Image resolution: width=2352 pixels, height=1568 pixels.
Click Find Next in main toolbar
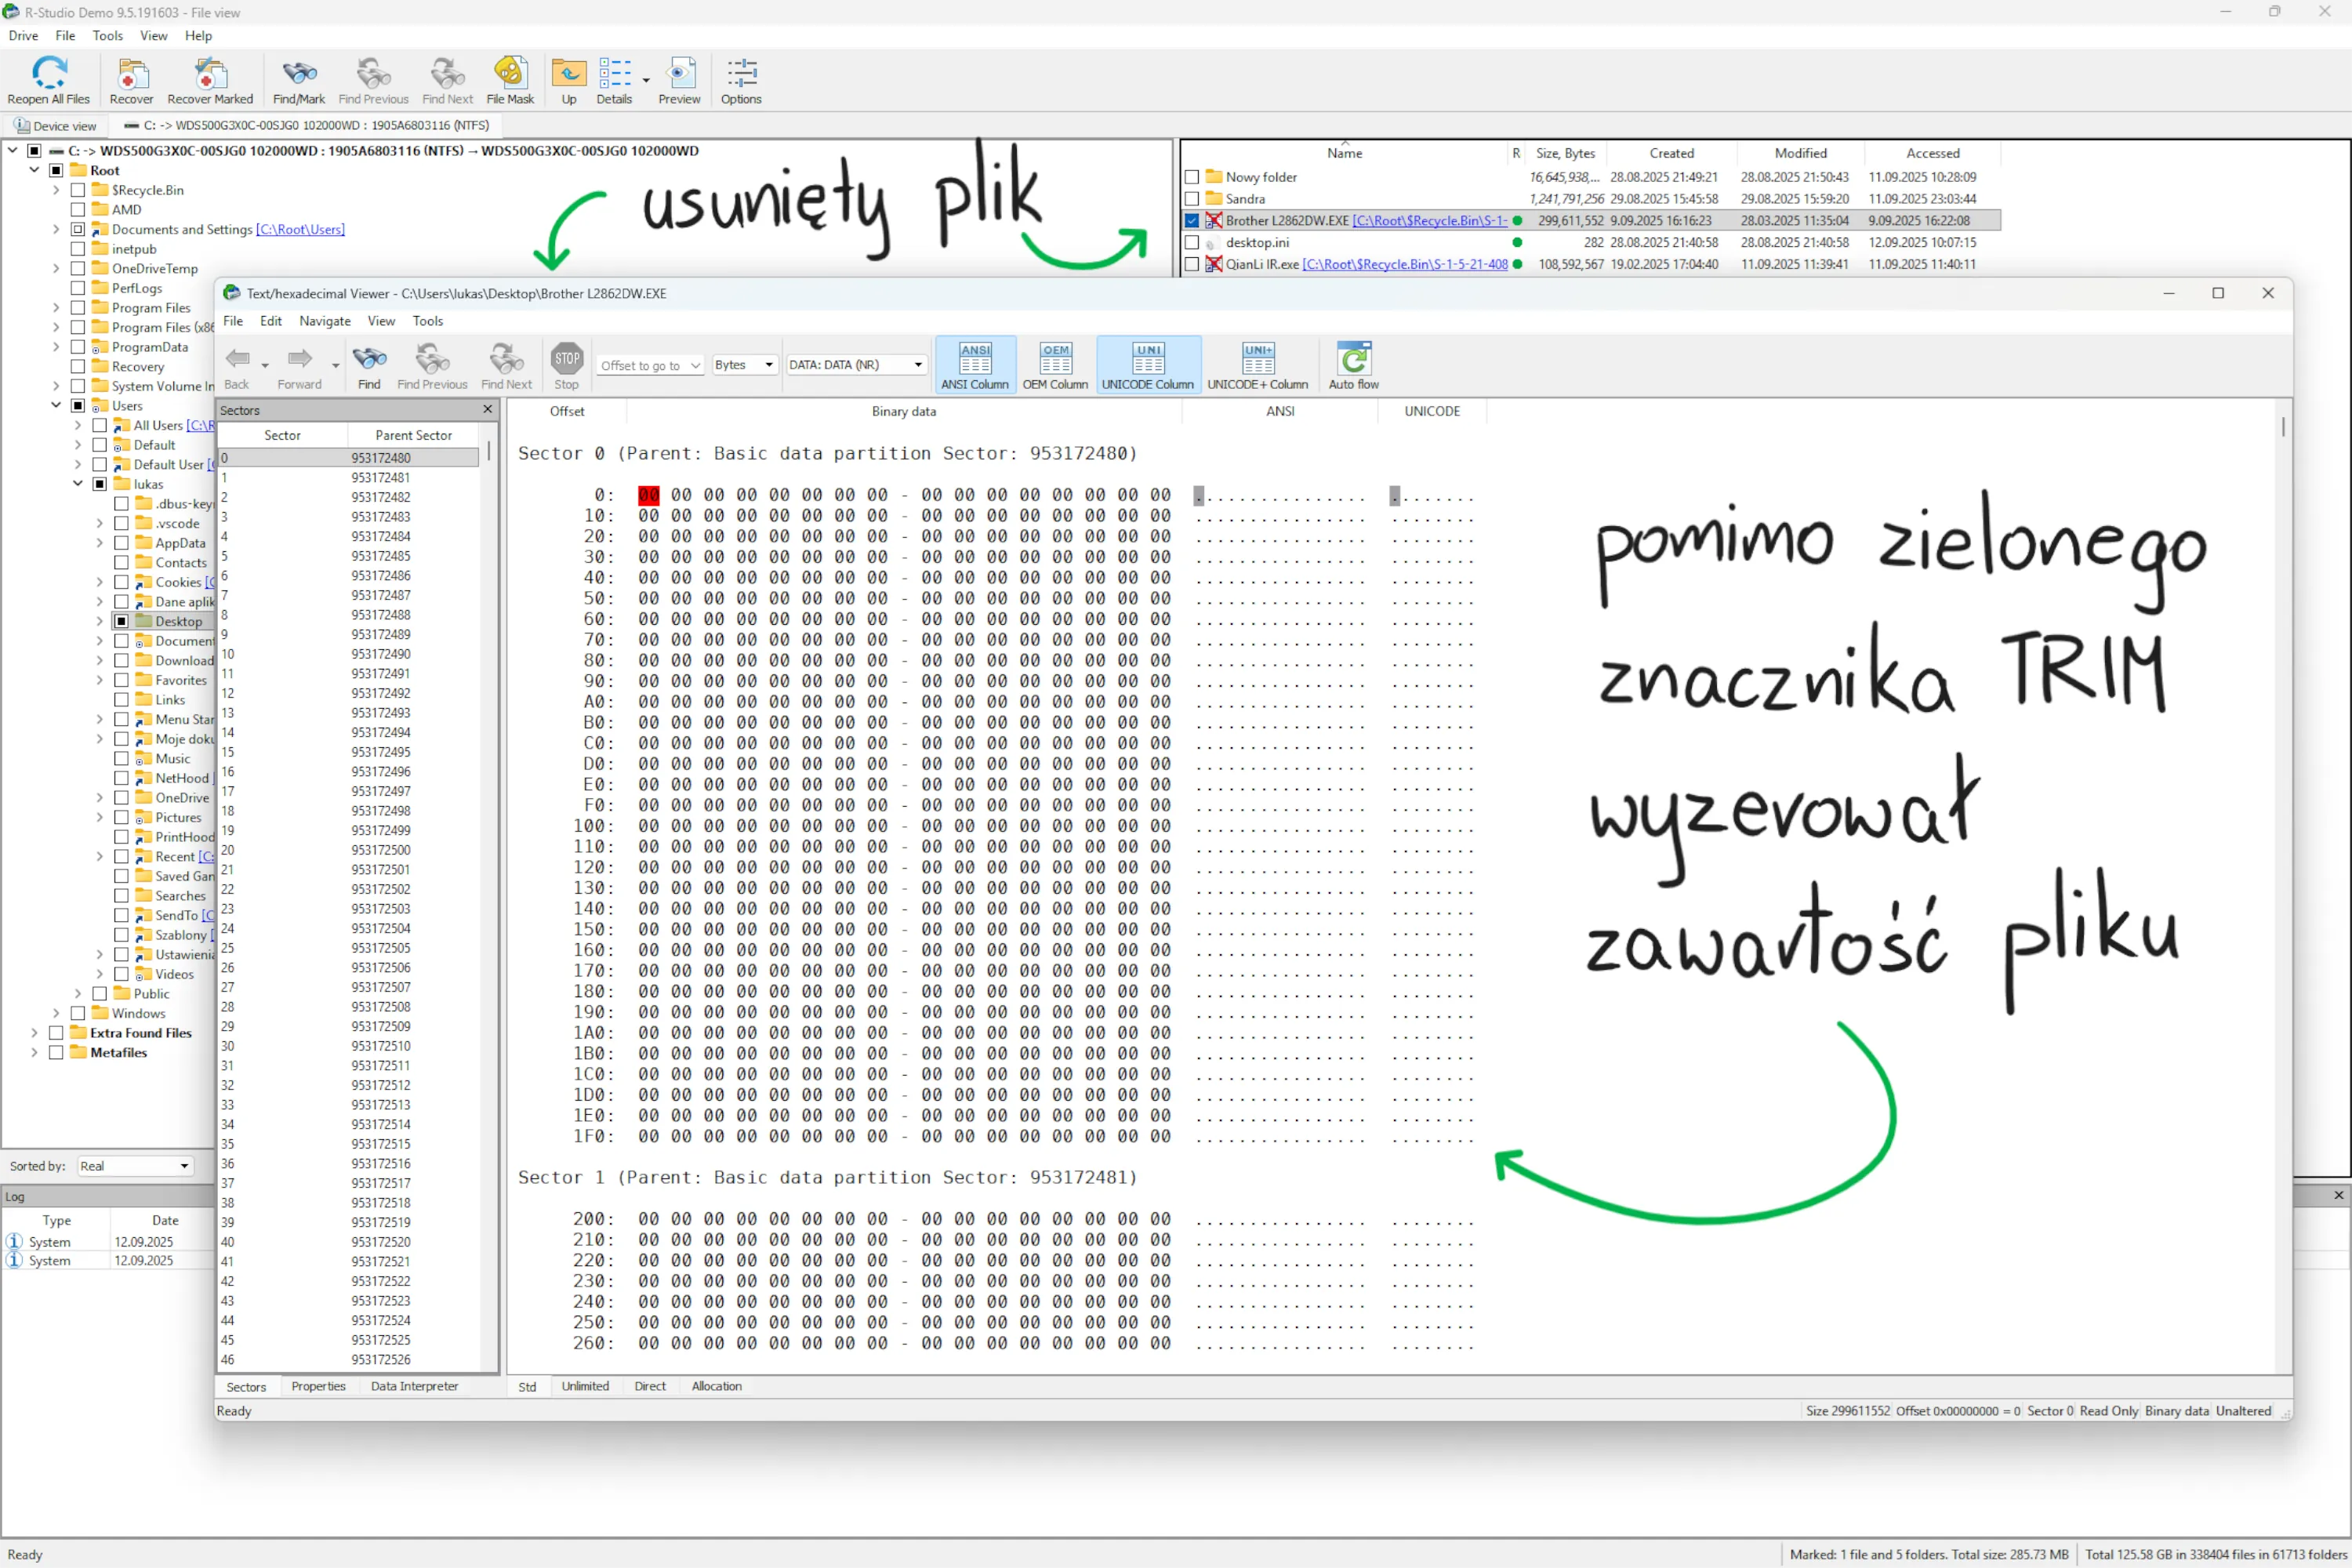[447, 80]
